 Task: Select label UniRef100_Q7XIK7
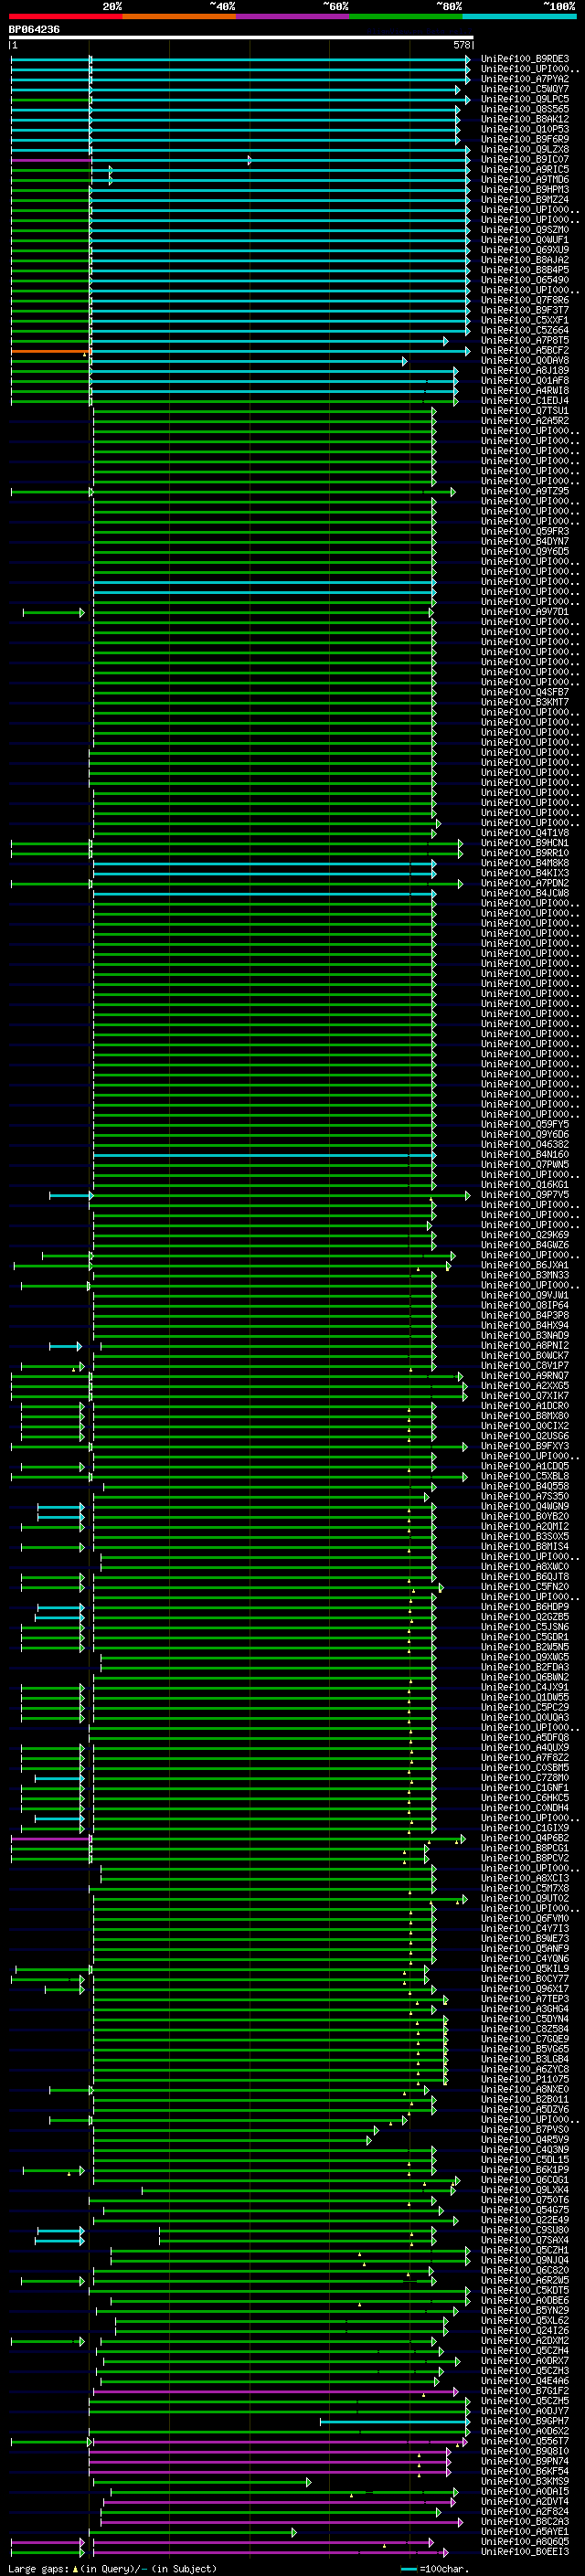click(525, 1396)
